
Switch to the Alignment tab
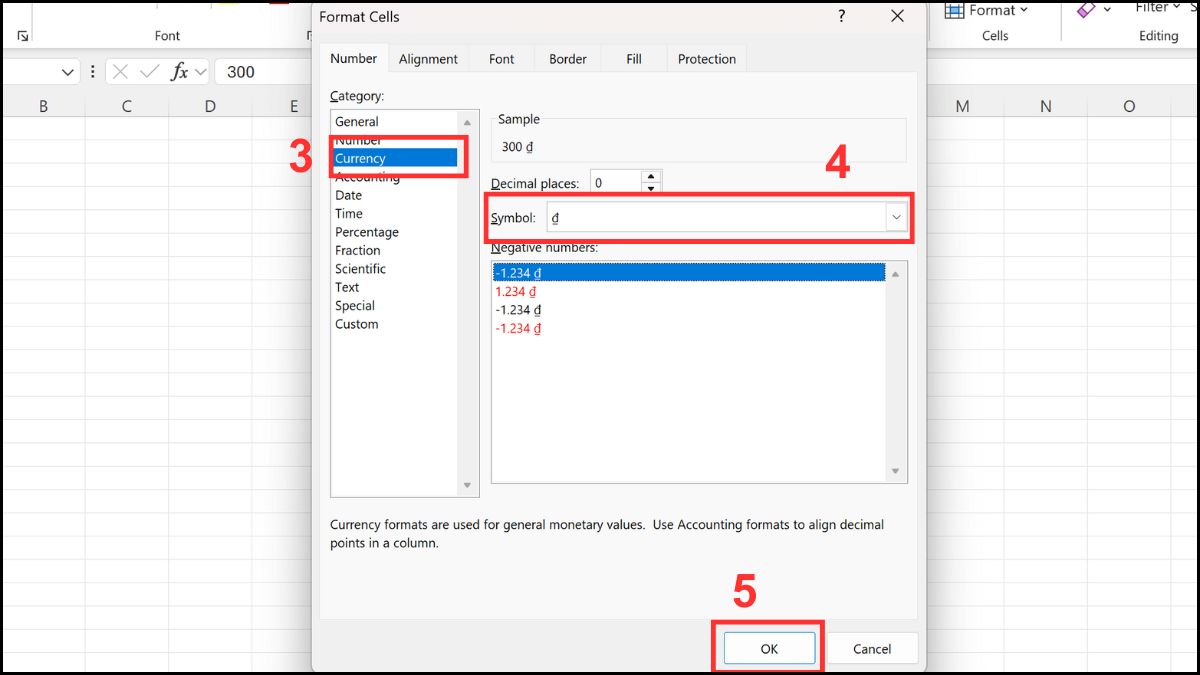point(428,58)
